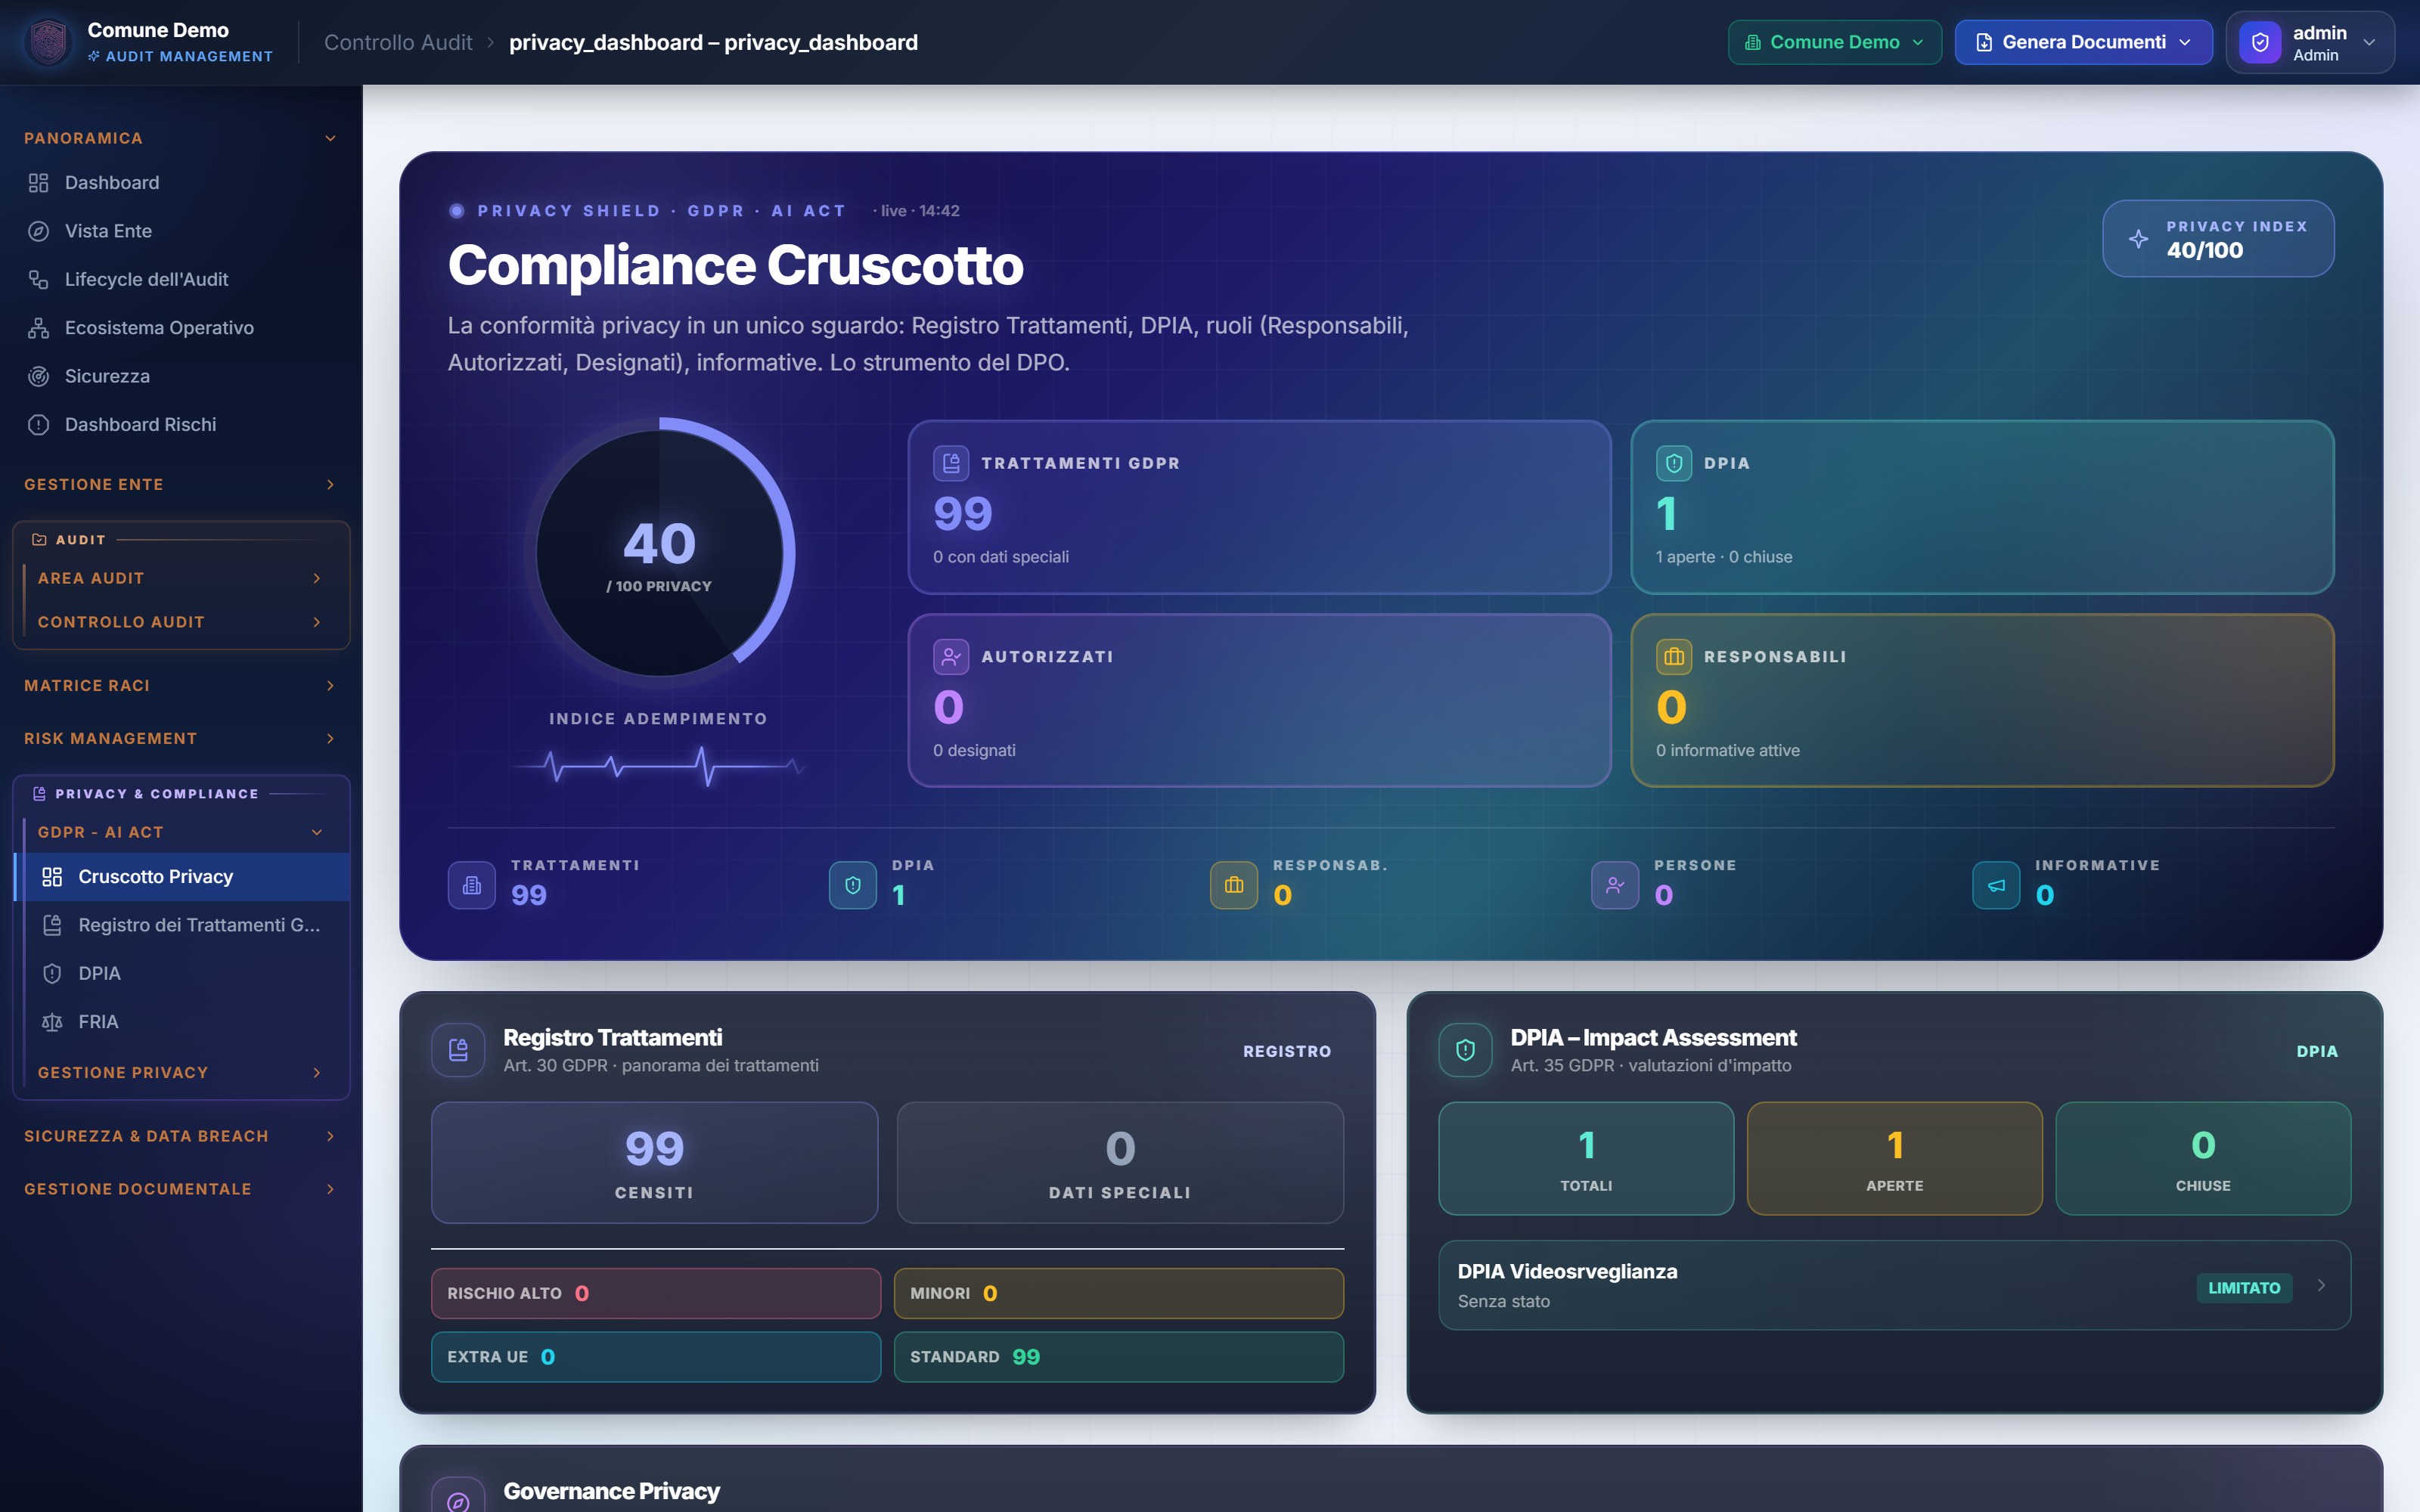Click the DPIA shield icon in sidebar
The height and width of the screenshot is (1512, 2420).
tap(52, 974)
